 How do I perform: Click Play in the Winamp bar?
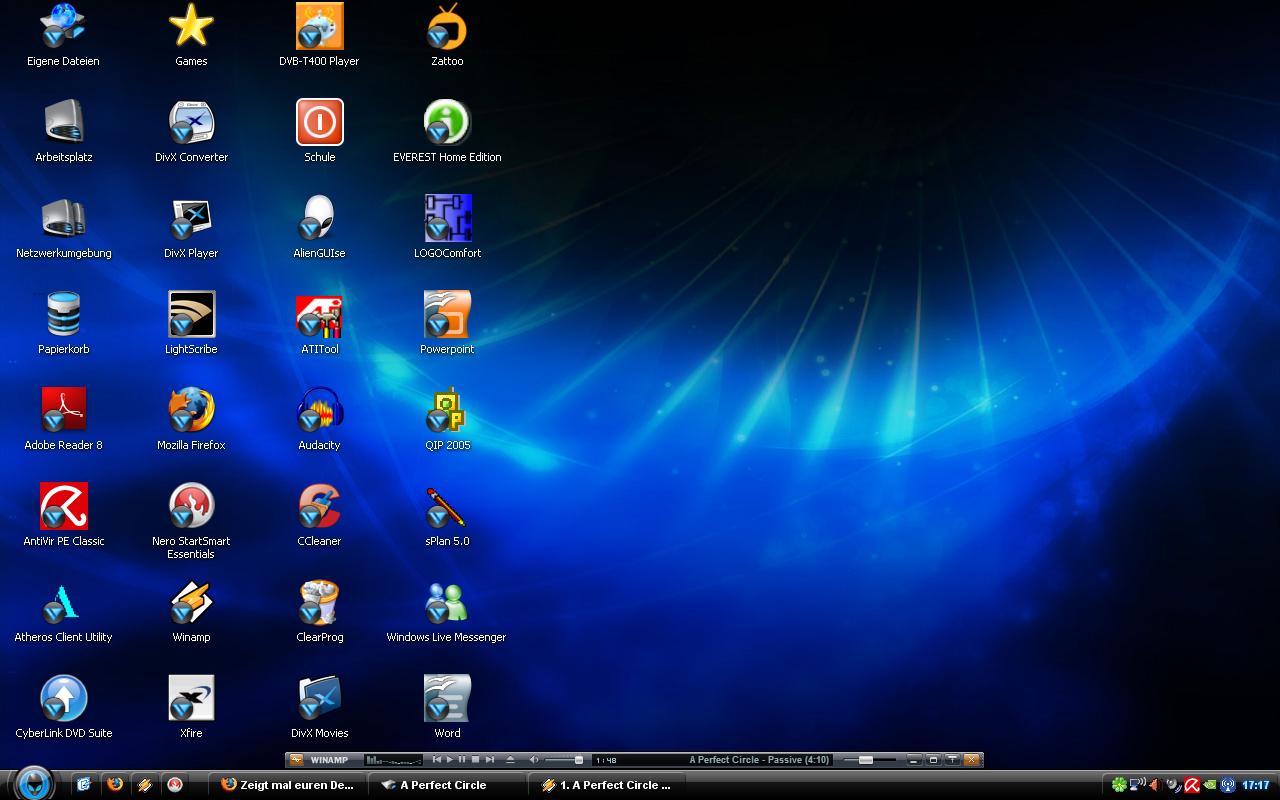[450, 760]
